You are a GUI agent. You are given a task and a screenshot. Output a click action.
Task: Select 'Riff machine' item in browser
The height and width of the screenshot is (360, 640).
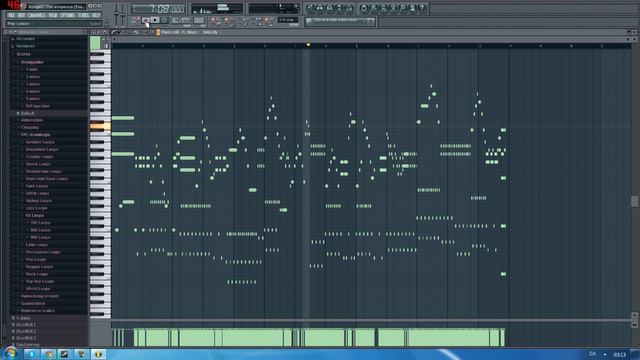tap(37, 106)
